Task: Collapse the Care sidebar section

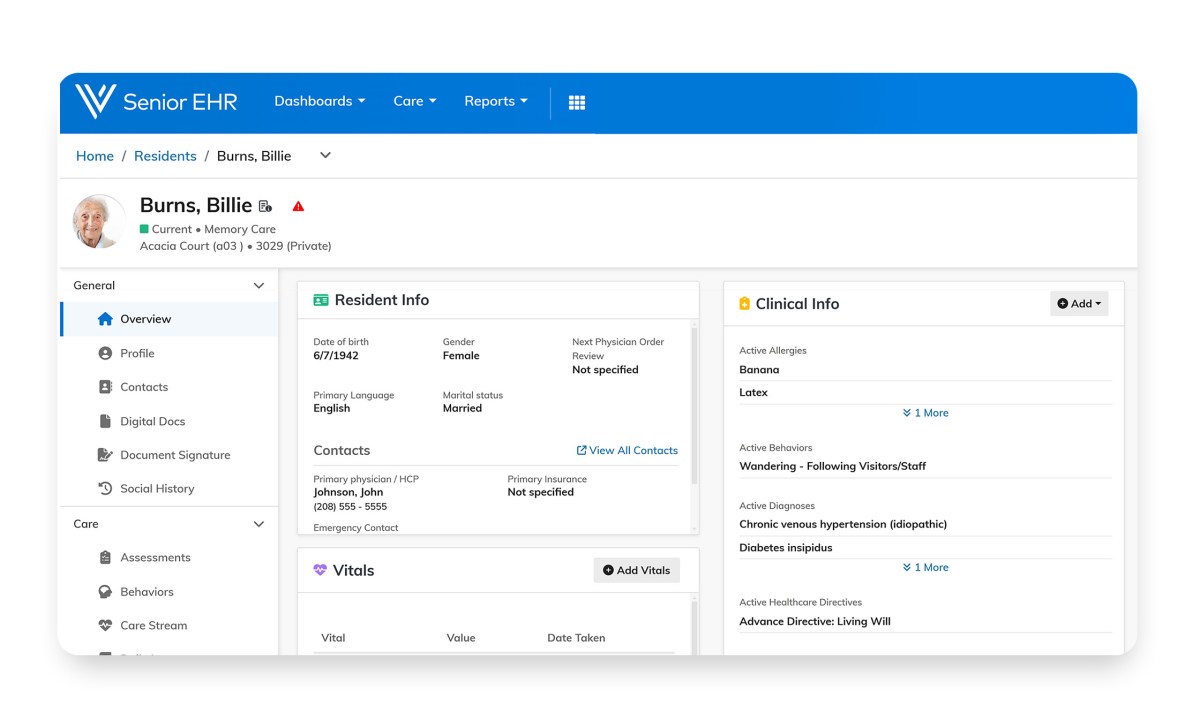Action: (259, 524)
